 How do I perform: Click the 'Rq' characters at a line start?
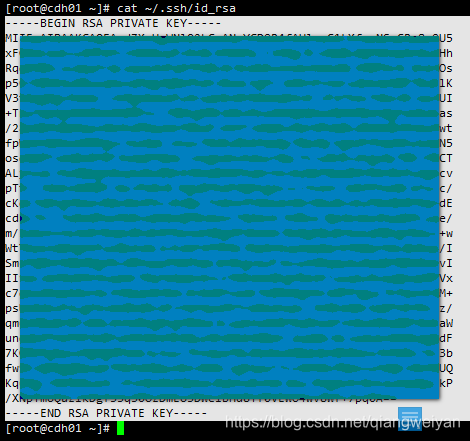coord(12,68)
